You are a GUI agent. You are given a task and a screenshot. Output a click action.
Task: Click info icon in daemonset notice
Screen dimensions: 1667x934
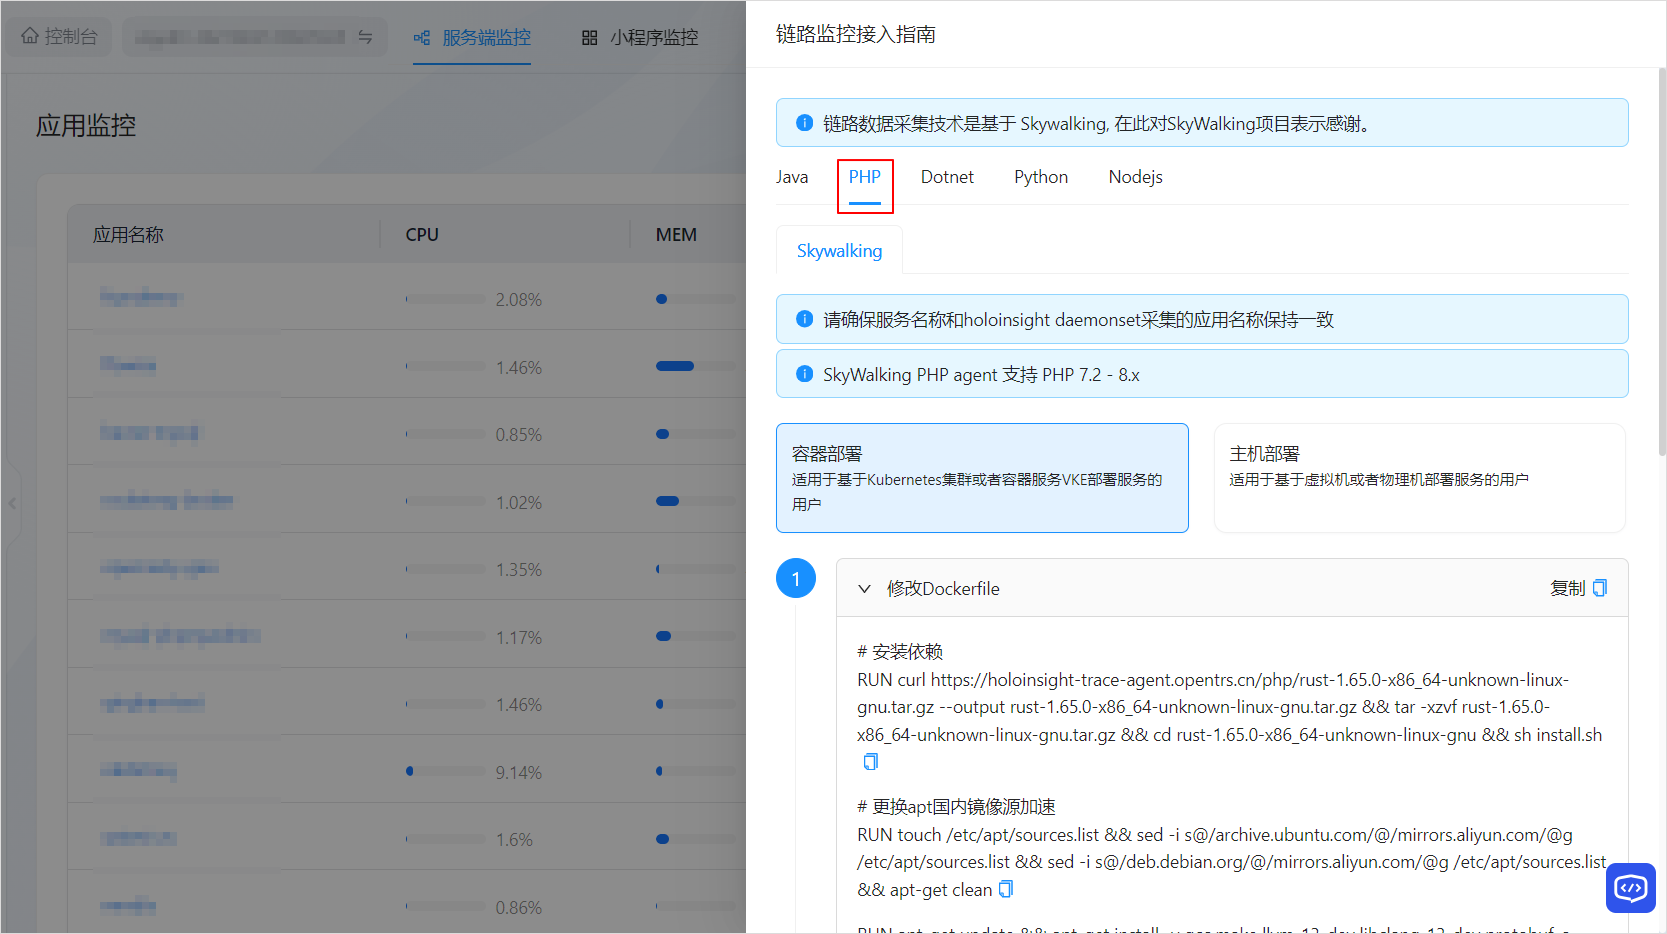pos(804,319)
